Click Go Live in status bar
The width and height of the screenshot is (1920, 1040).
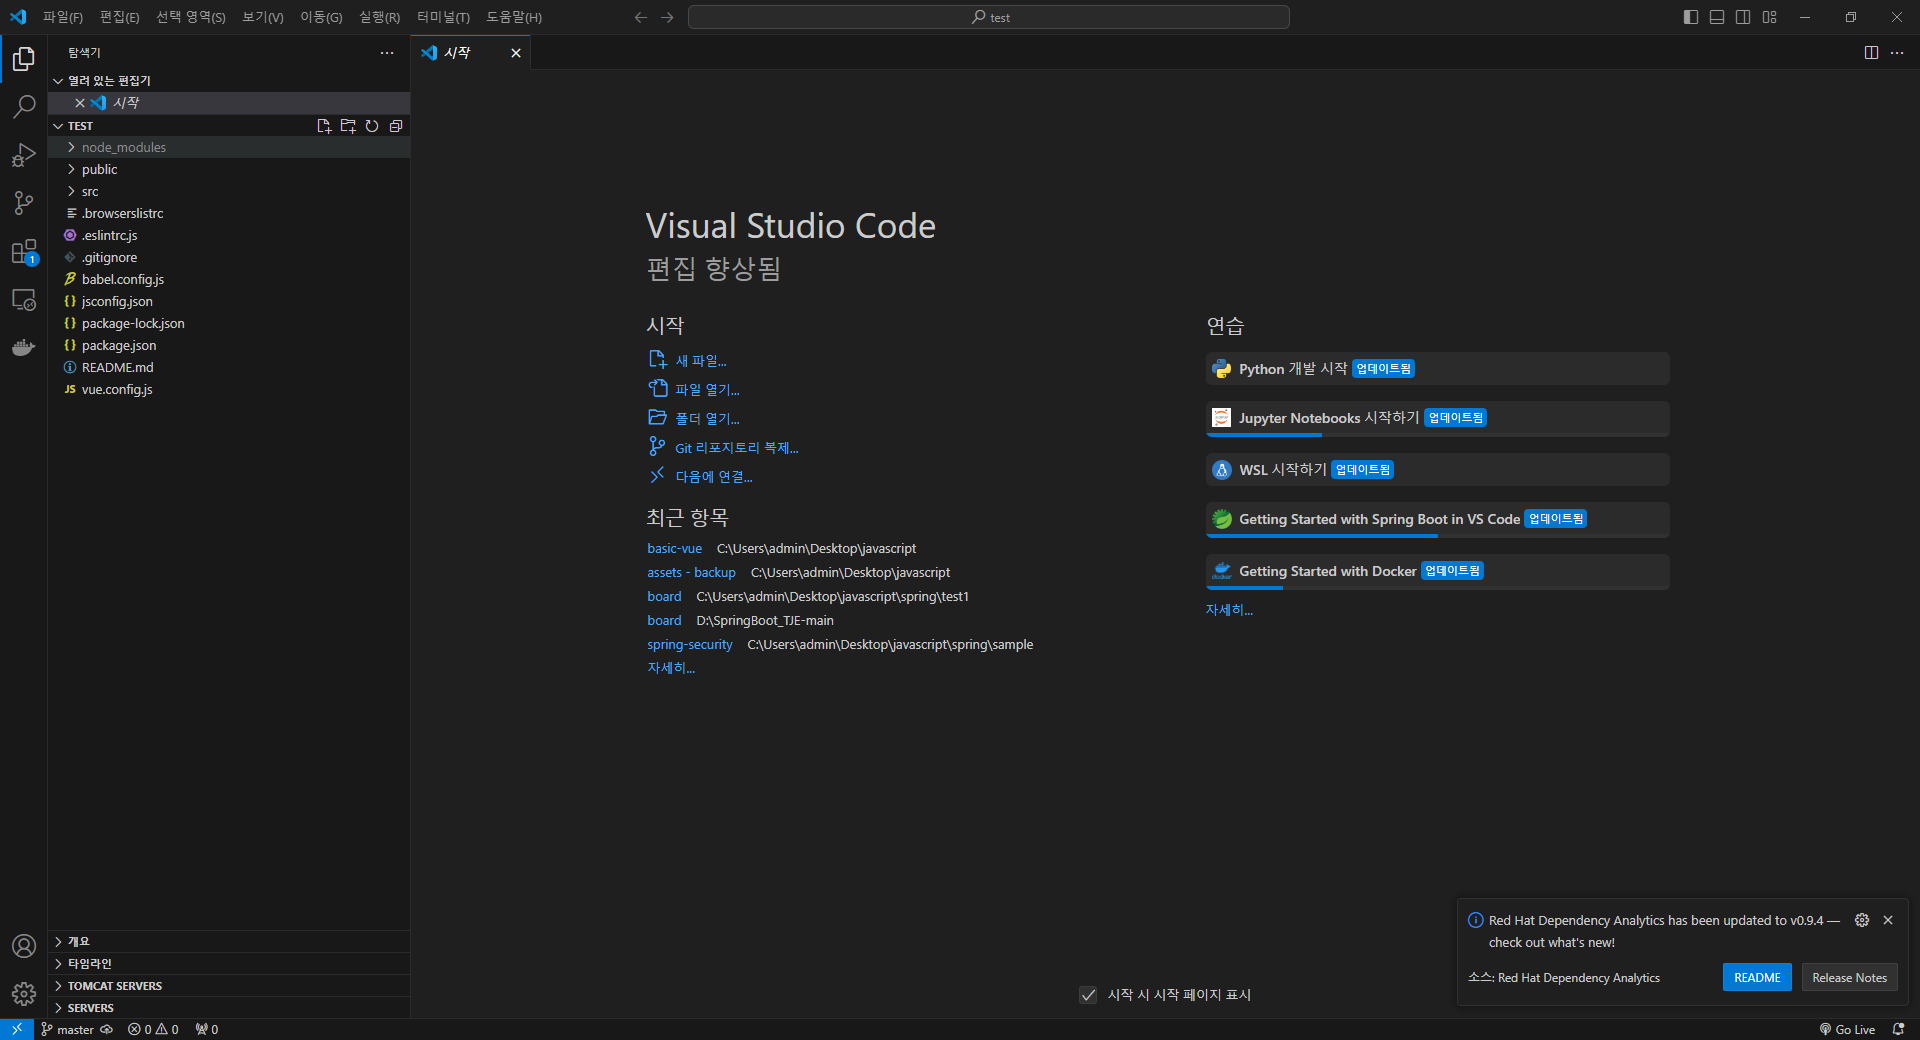point(1847,1029)
